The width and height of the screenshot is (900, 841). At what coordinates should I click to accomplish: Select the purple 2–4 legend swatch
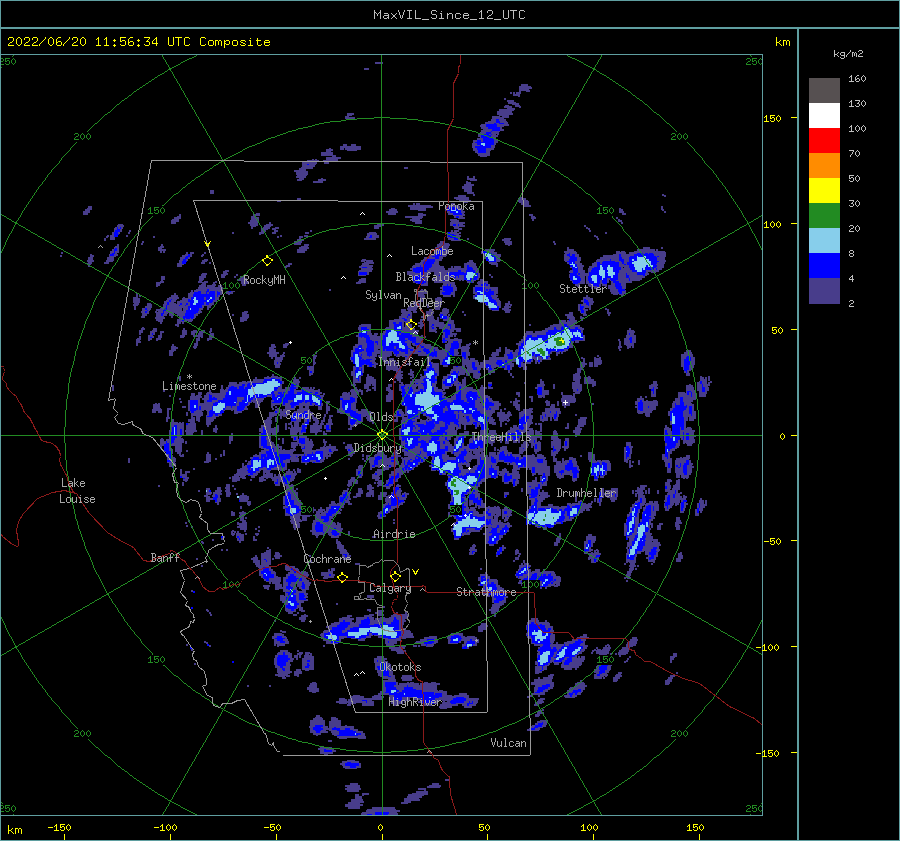[x=824, y=291]
